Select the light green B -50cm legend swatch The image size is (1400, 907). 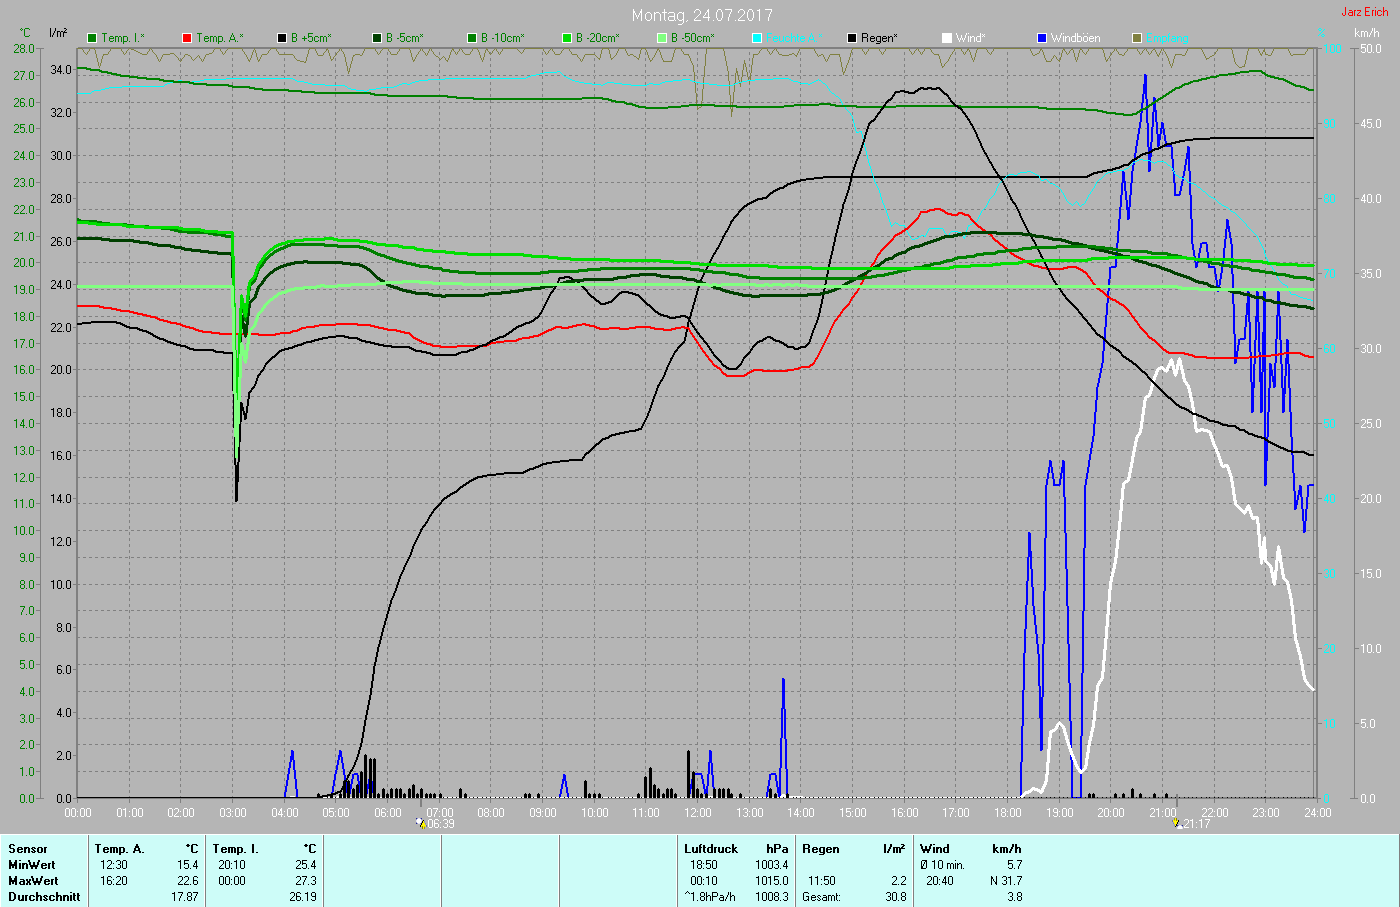[x=662, y=38]
